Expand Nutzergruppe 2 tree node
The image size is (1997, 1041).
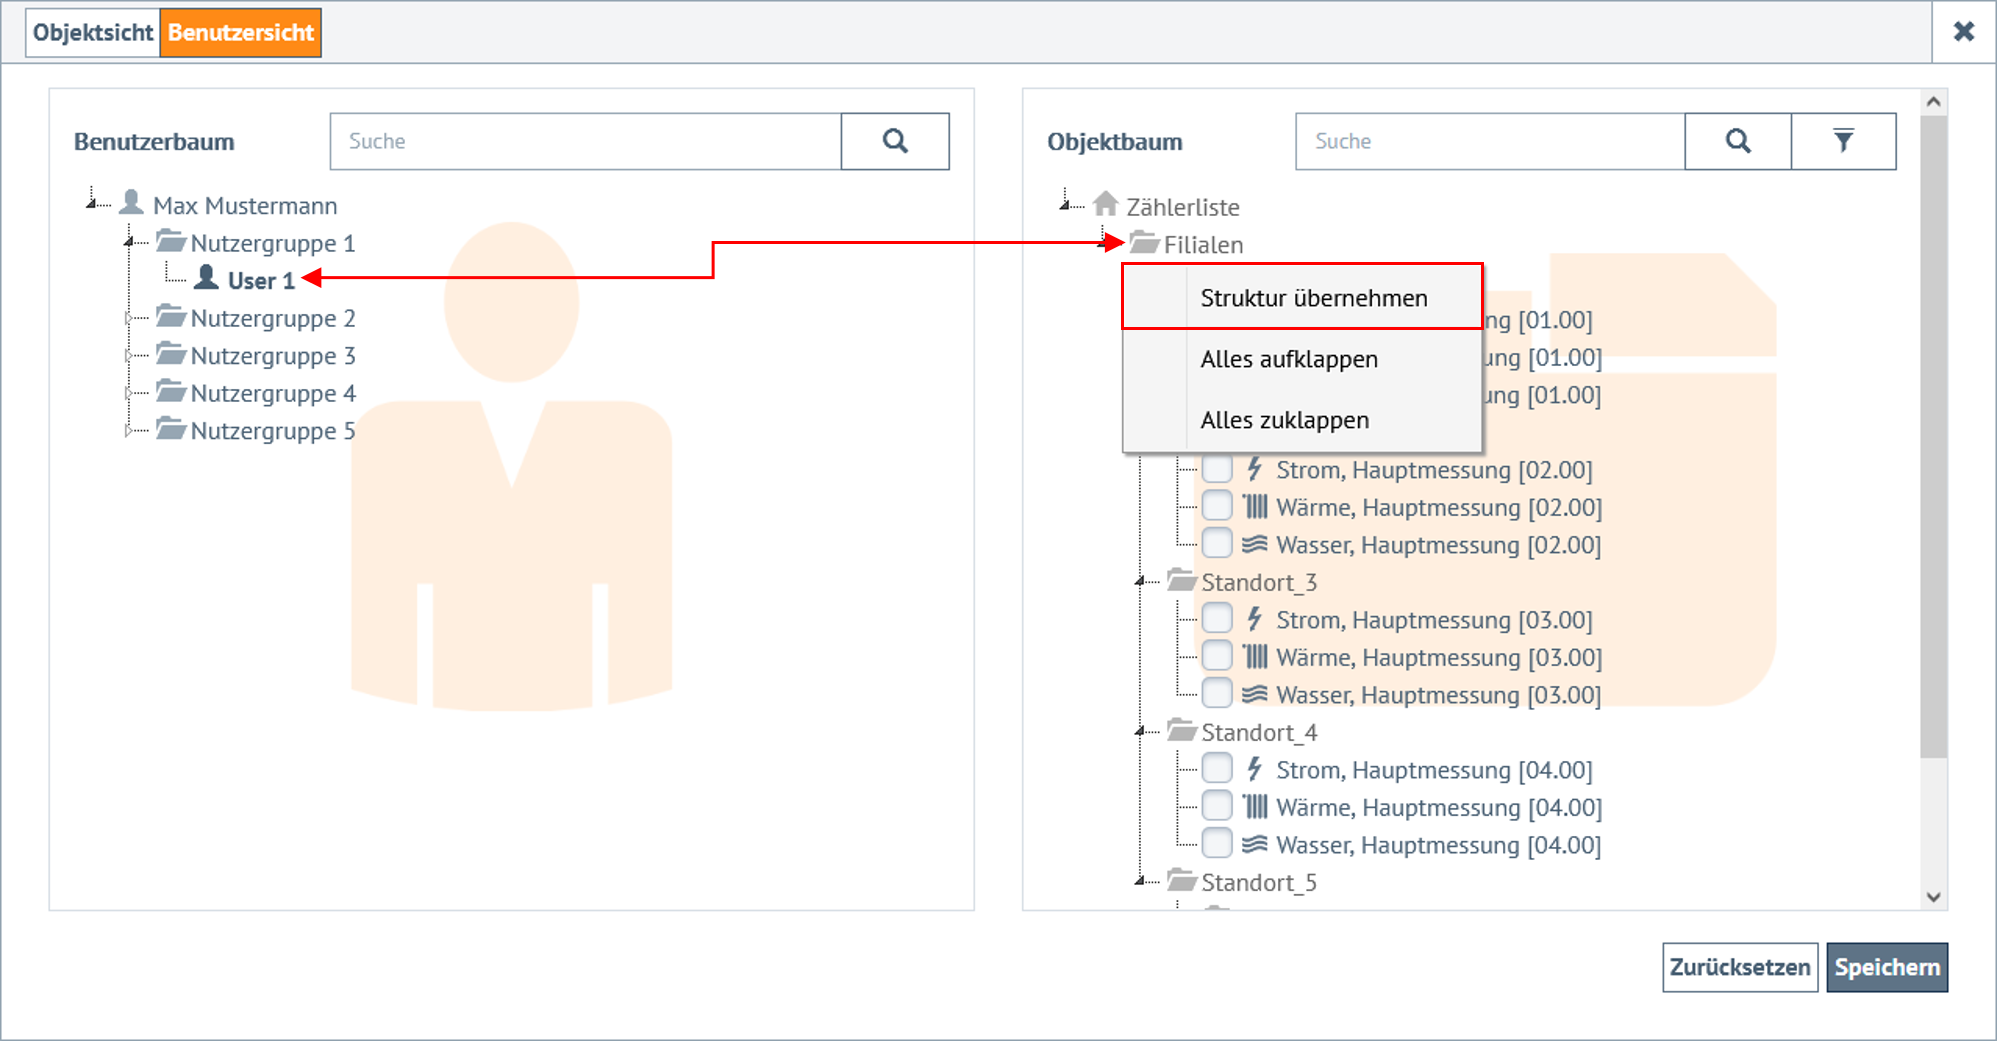(128, 318)
